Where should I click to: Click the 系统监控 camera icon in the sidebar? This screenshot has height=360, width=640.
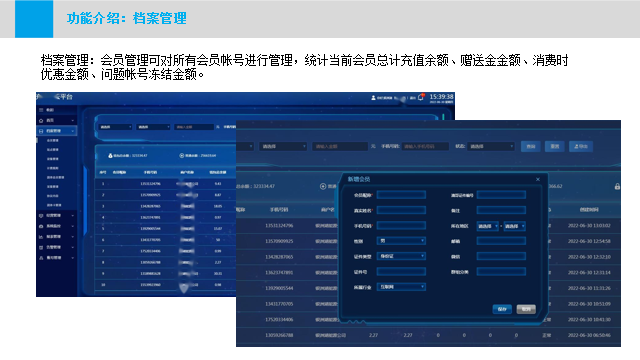[41, 226]
